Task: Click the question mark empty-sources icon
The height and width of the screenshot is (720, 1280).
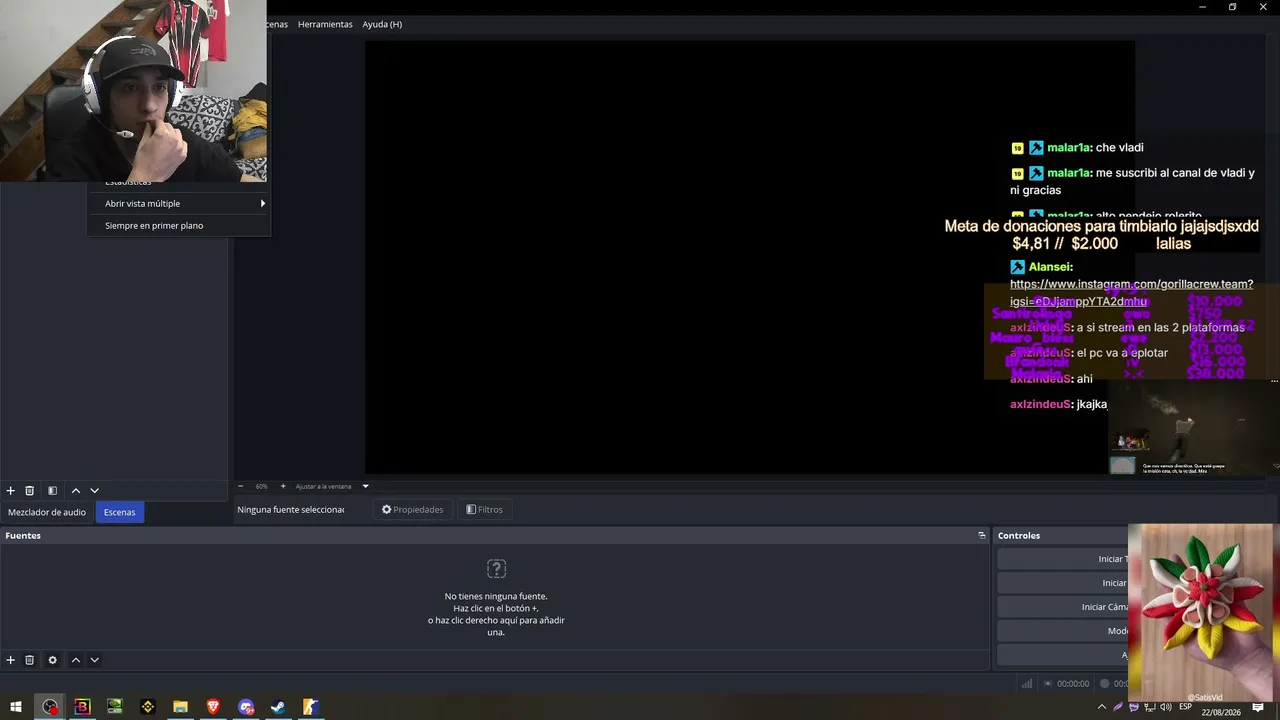Action: (x=496, y=569)
